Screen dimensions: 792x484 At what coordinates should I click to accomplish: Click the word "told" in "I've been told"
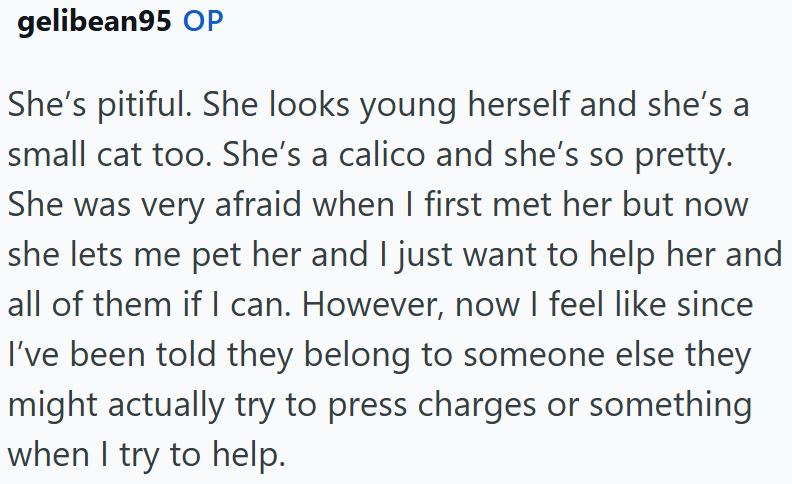(186, 355)
